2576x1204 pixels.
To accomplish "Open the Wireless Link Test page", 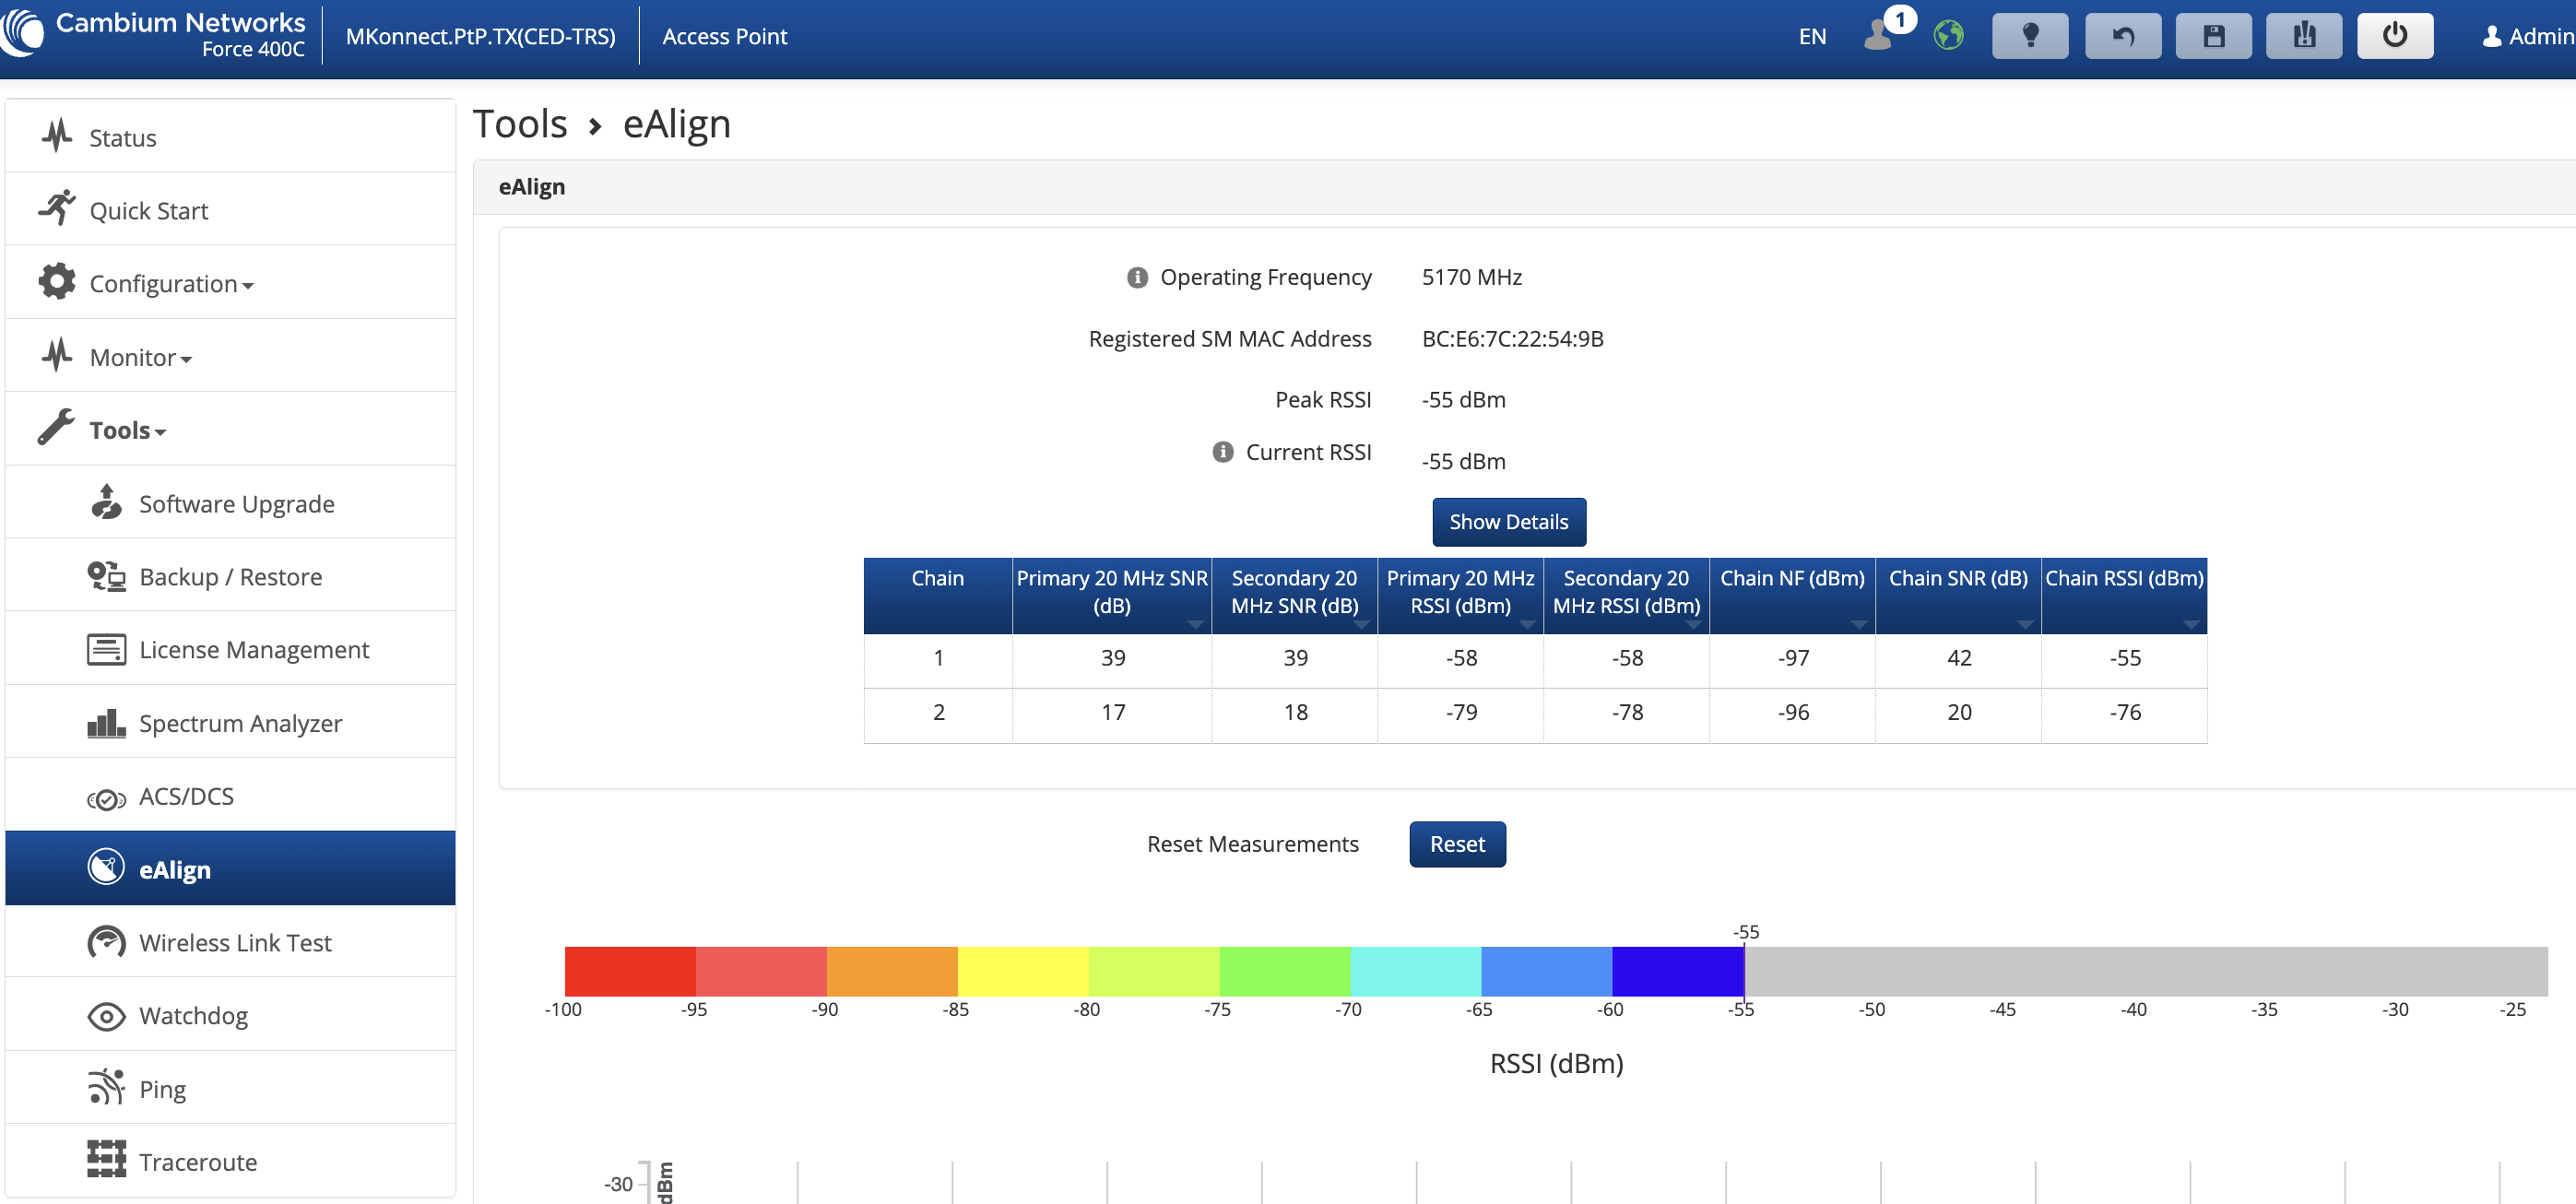I will 235,942.
